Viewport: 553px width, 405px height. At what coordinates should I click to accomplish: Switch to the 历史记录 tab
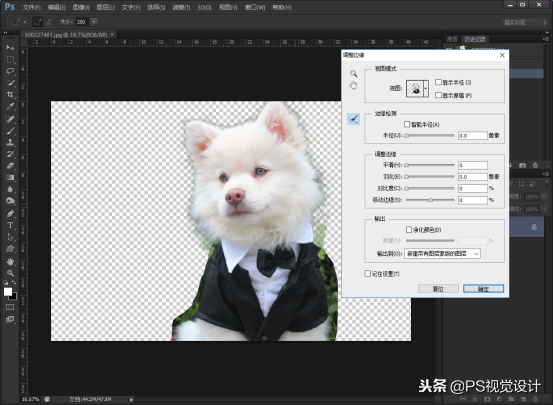click(475, 39)
